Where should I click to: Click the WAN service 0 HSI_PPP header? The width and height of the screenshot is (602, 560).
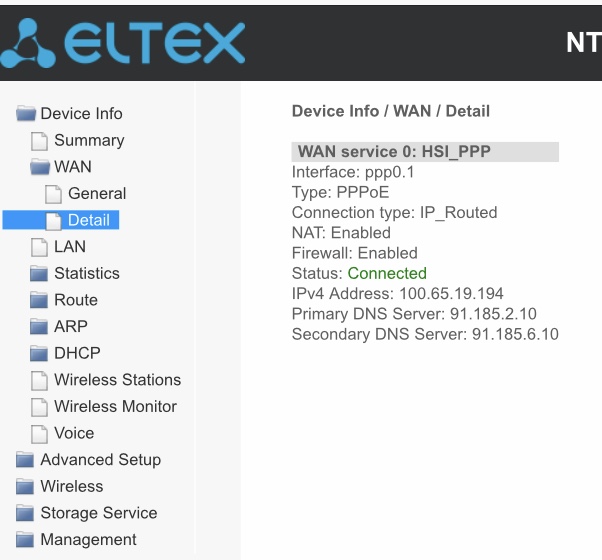coord(425,152)
